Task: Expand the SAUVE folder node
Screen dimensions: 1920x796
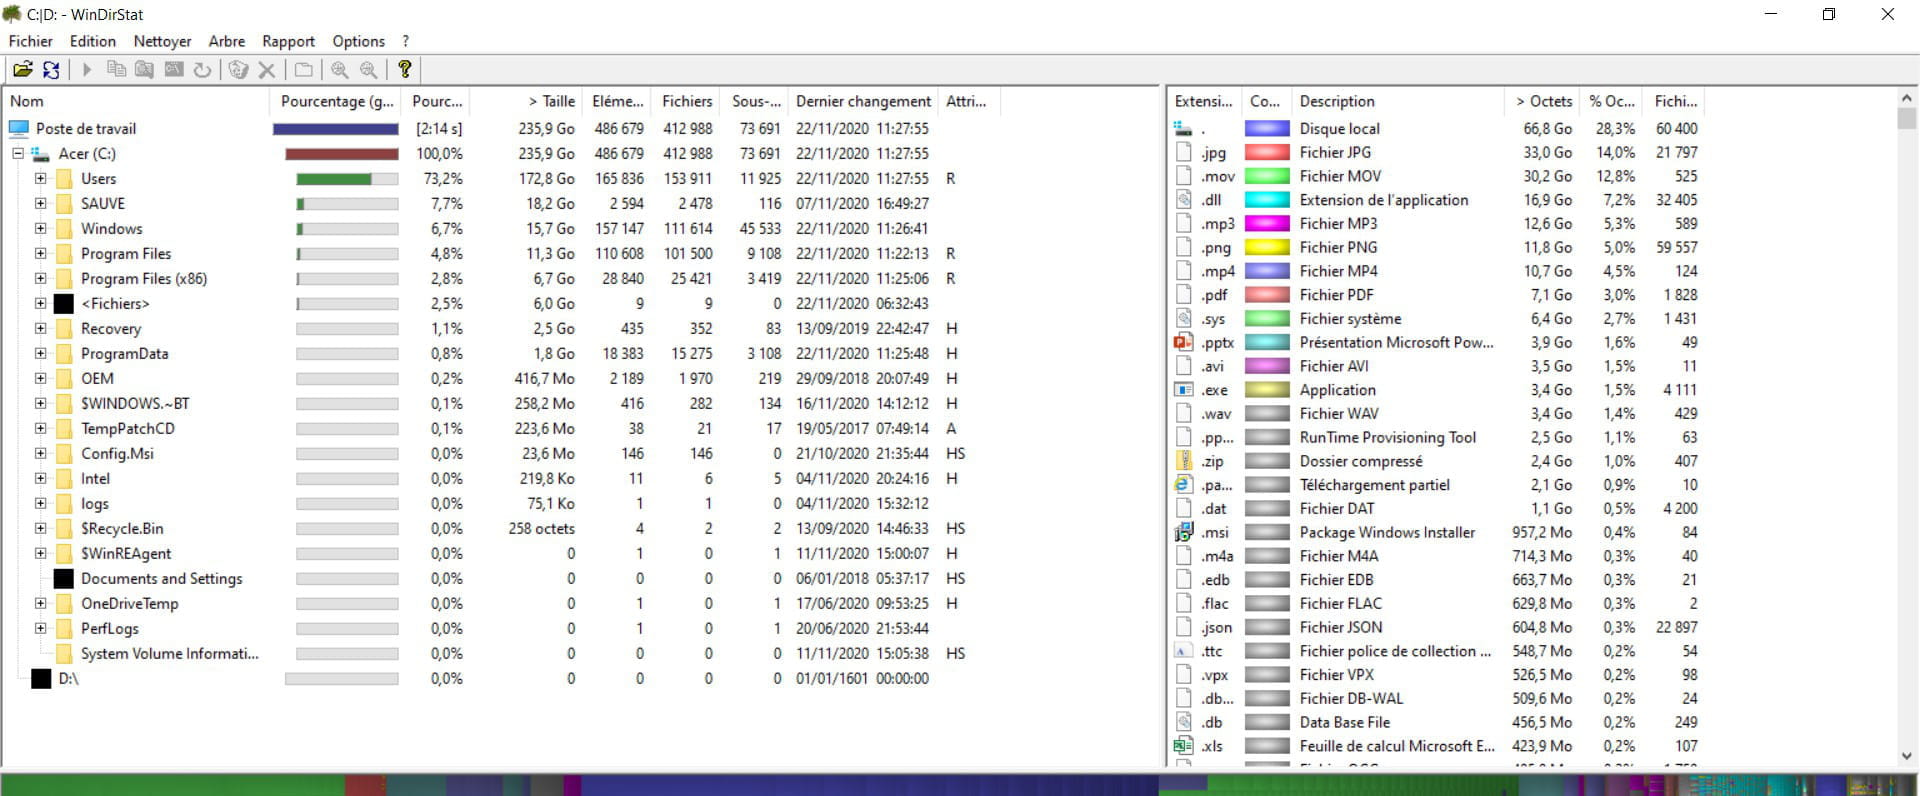Action: 40,203
